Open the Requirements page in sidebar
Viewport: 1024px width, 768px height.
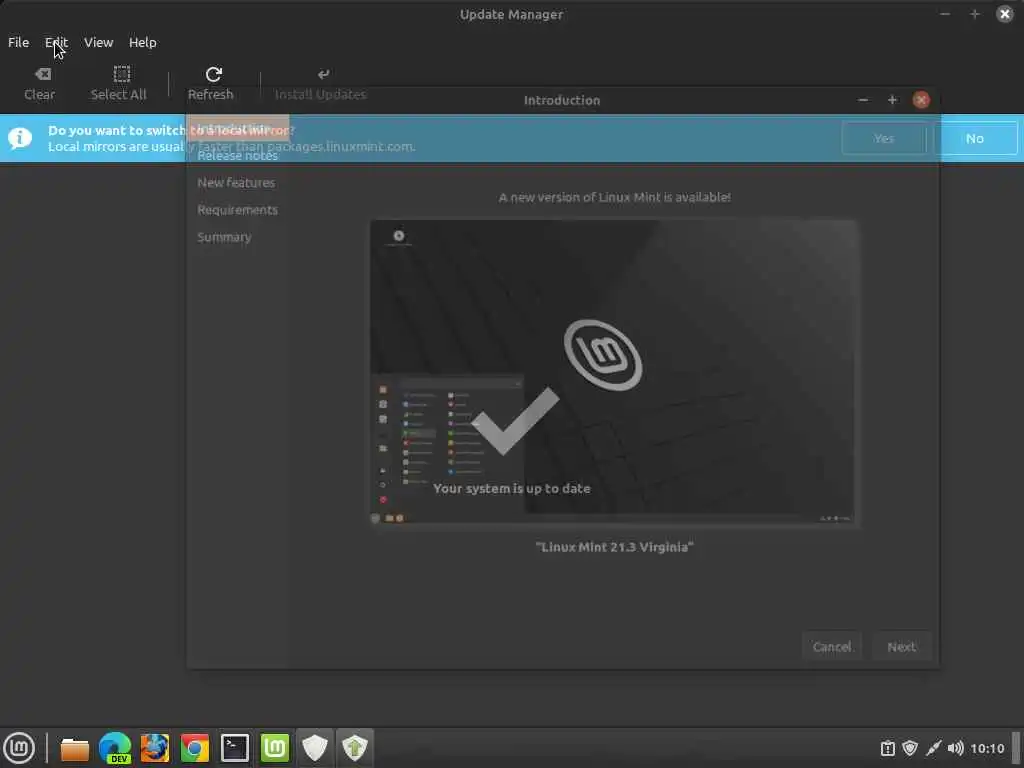(x=238, y=210)
